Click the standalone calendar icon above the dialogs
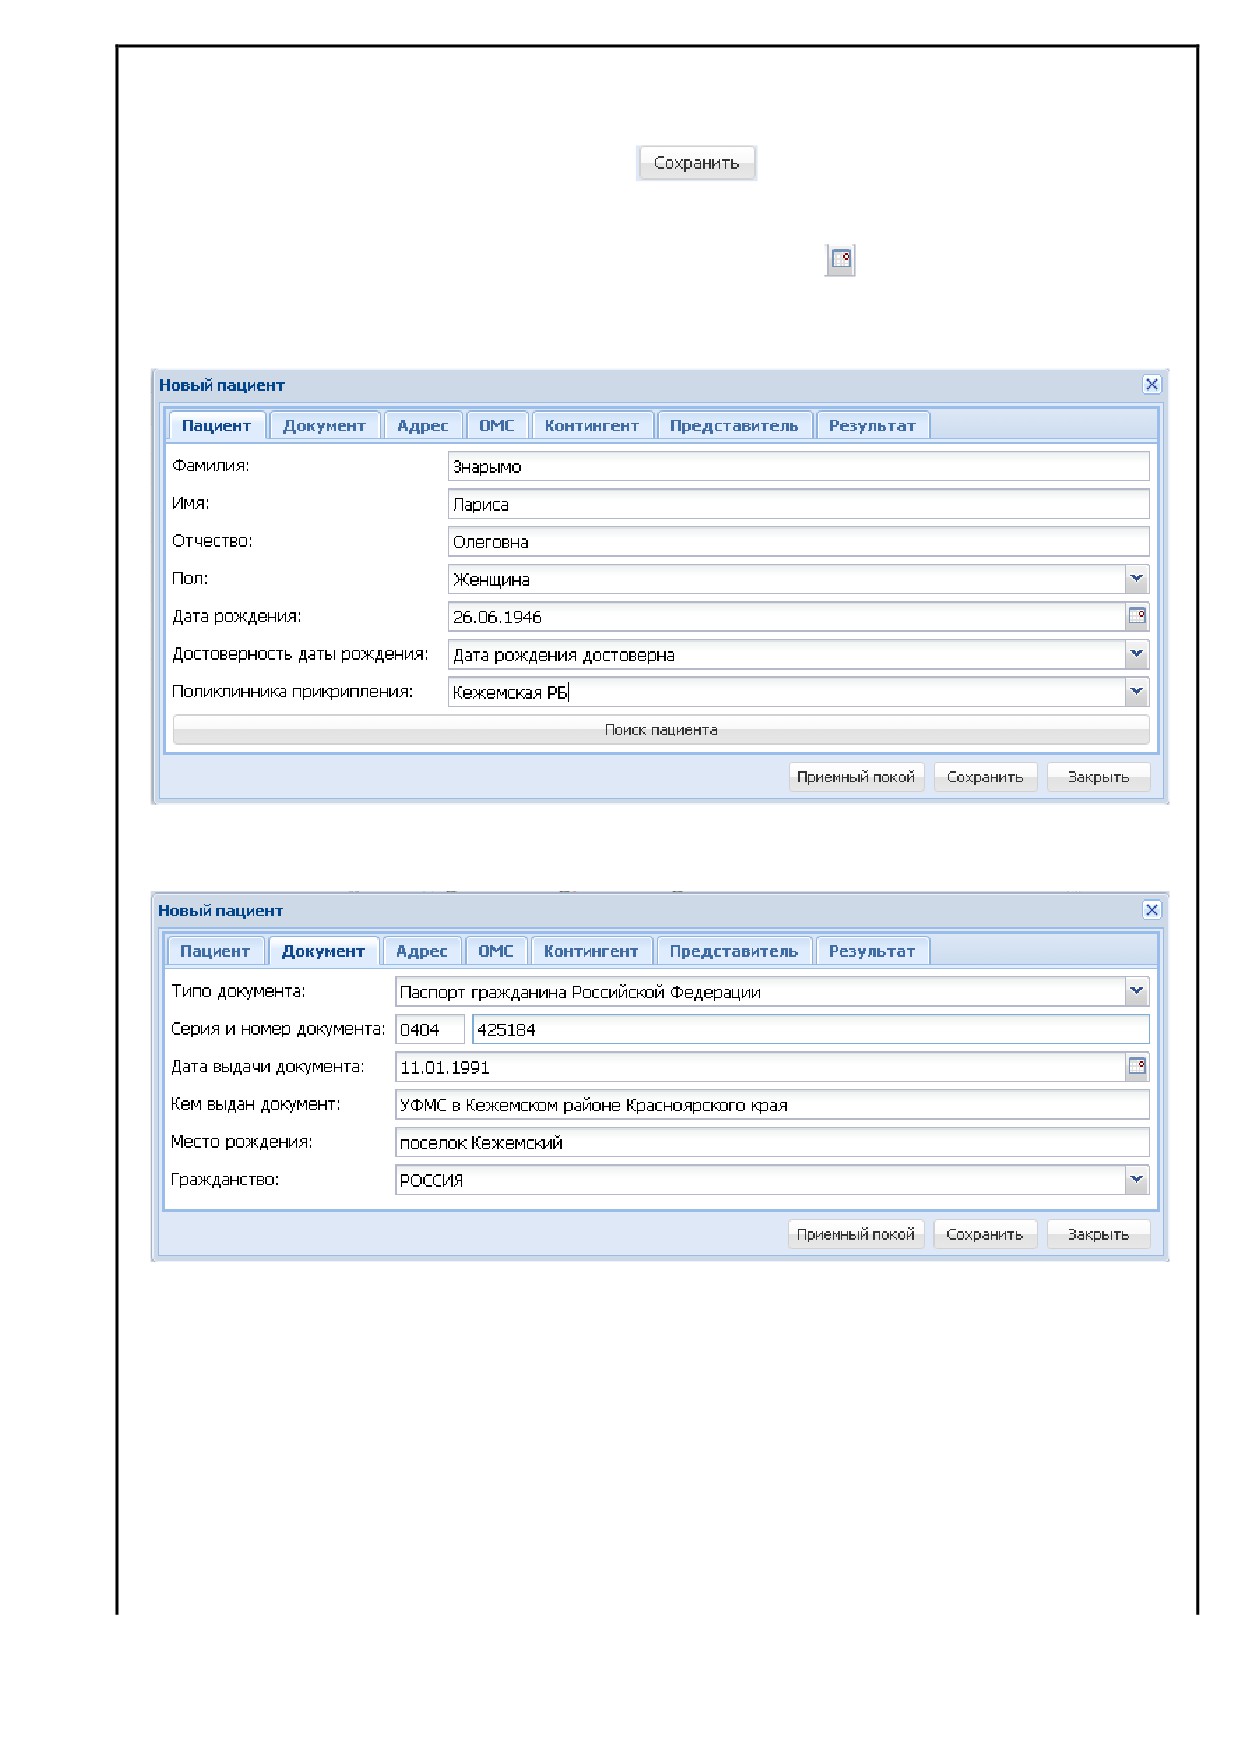This screenshot has height=1752, width=1239. [840, 260]
